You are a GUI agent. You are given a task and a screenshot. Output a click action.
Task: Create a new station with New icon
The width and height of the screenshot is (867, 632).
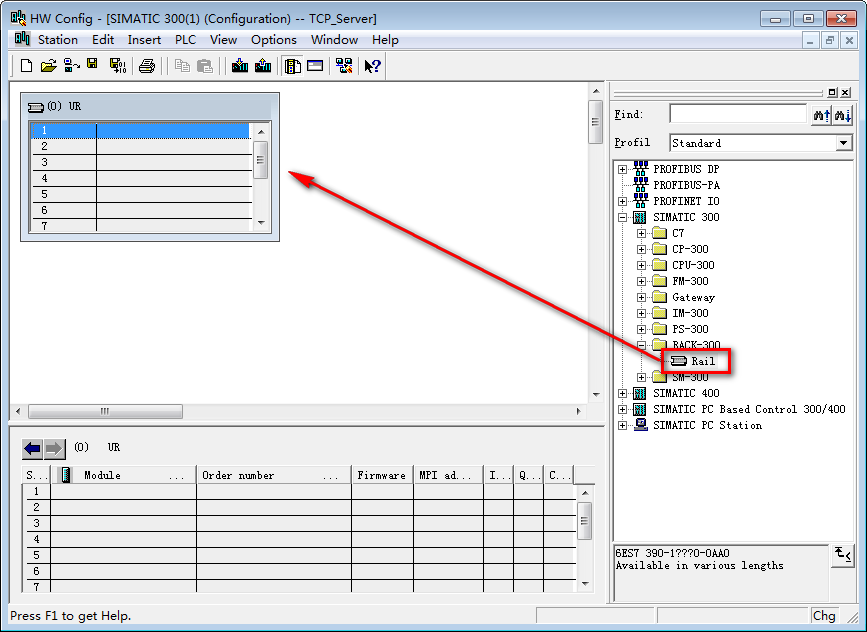coord(26,66)
